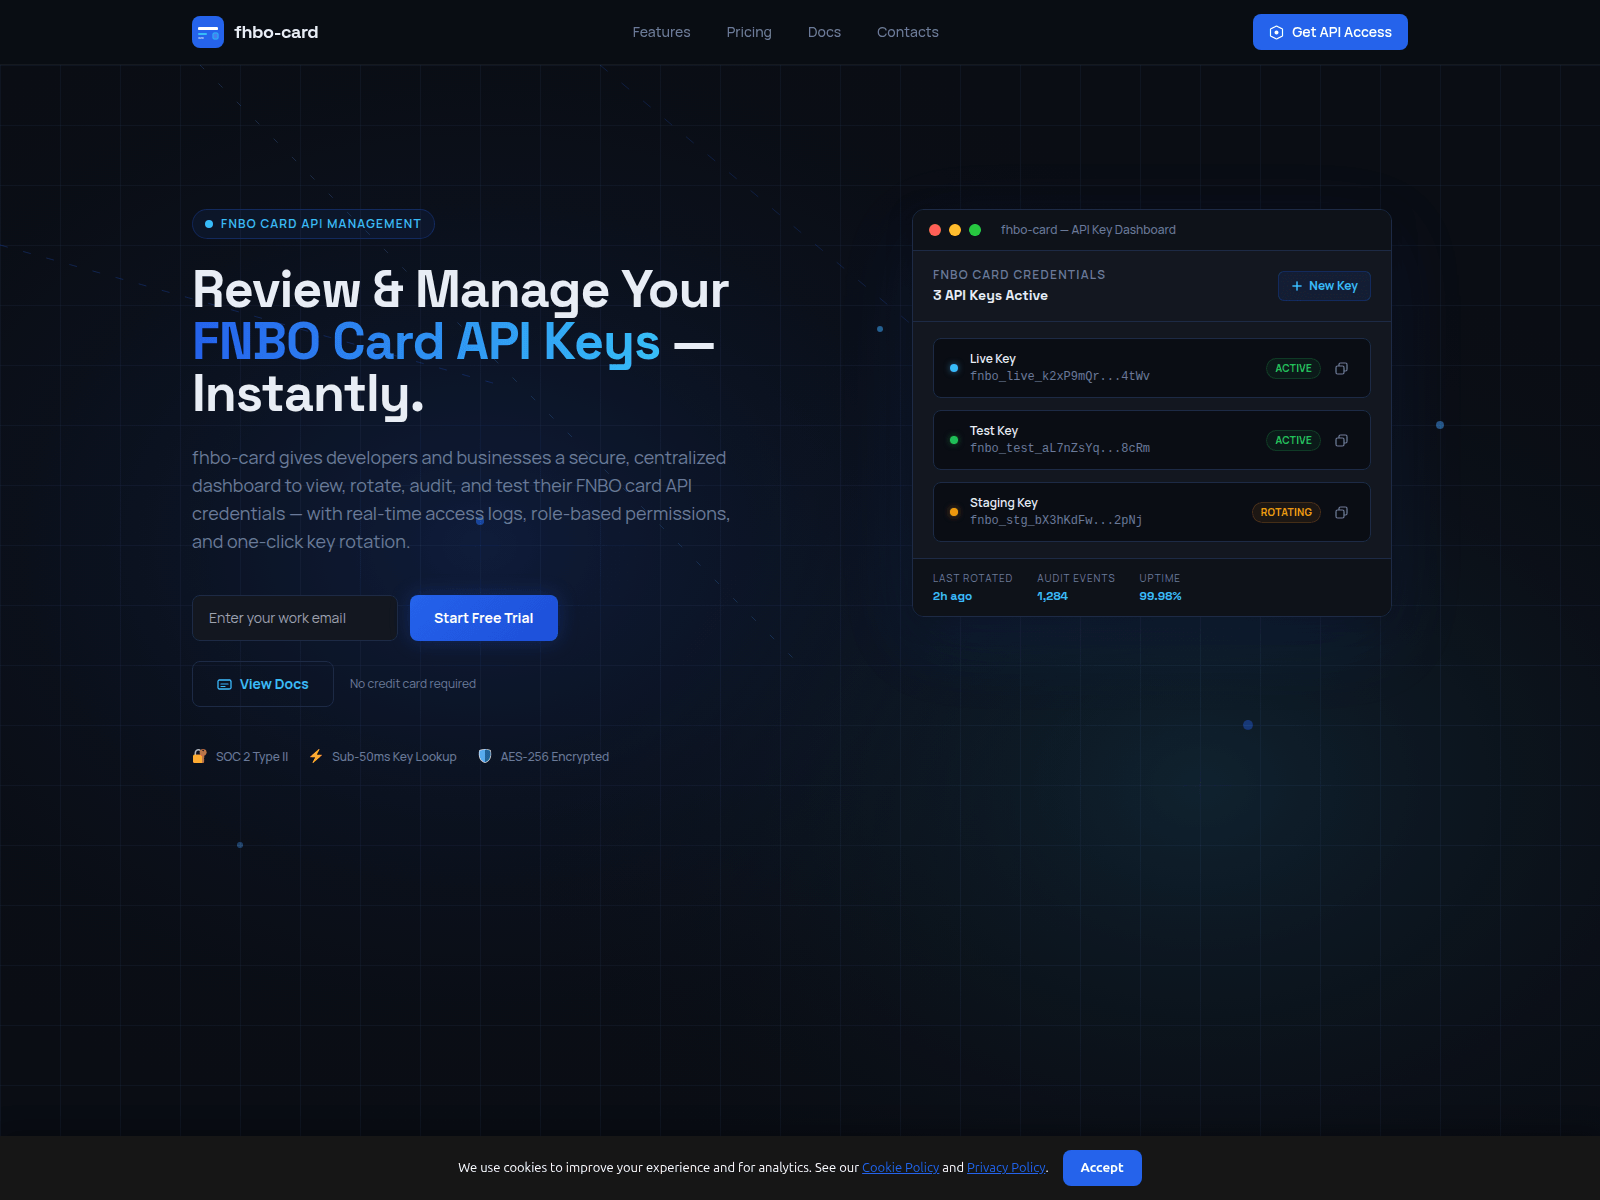Viewport: 1600px width, 1200px height.
Task: Accept the cookie banner
Action: coord(1102,1168)
